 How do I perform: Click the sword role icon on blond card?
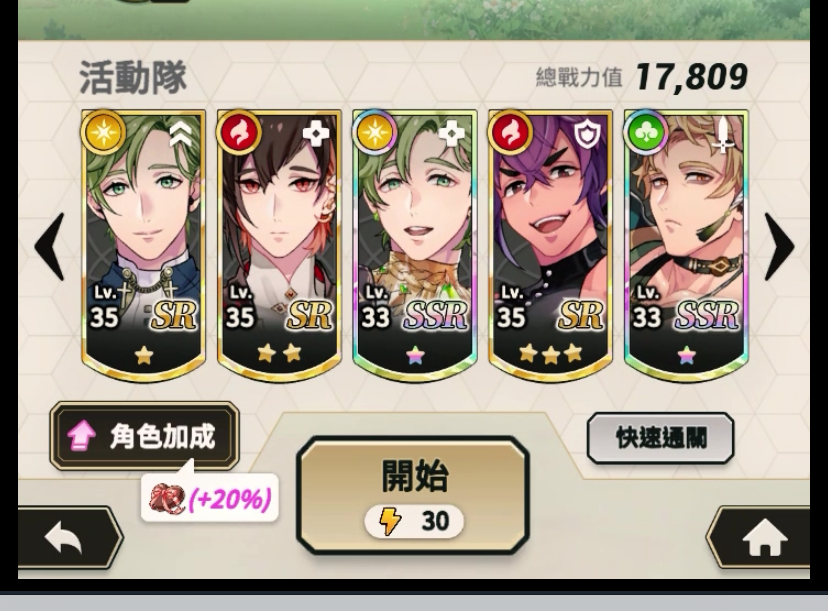tap(722, 134)
